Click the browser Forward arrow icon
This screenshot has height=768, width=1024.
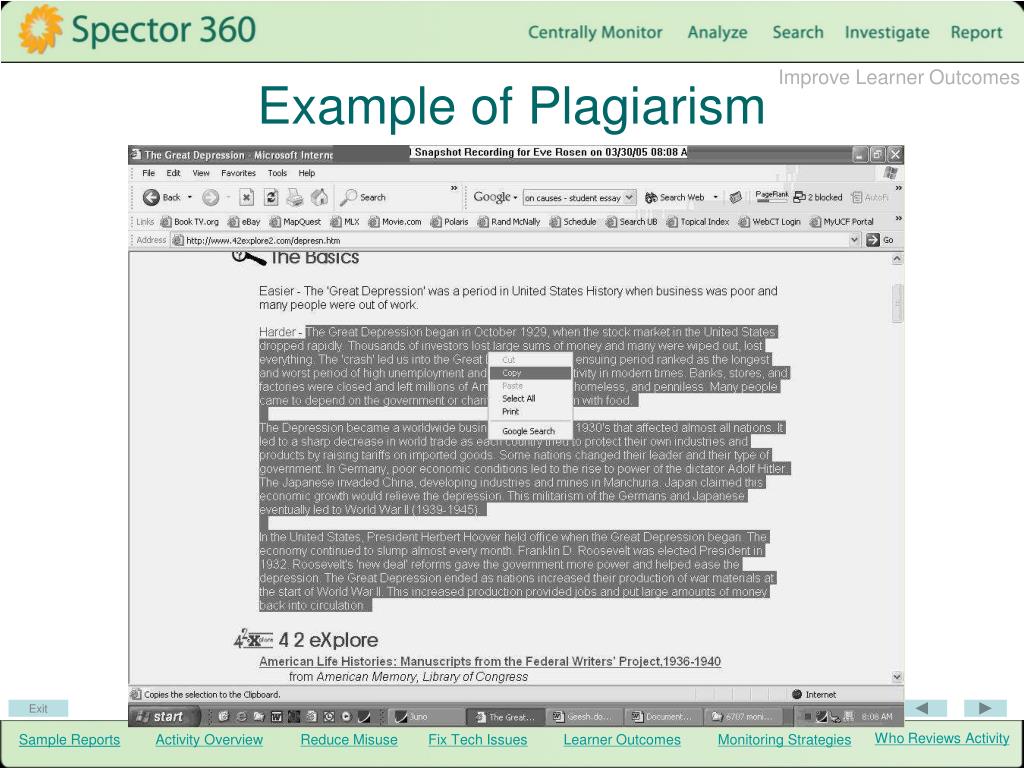(x=210, y=197)
